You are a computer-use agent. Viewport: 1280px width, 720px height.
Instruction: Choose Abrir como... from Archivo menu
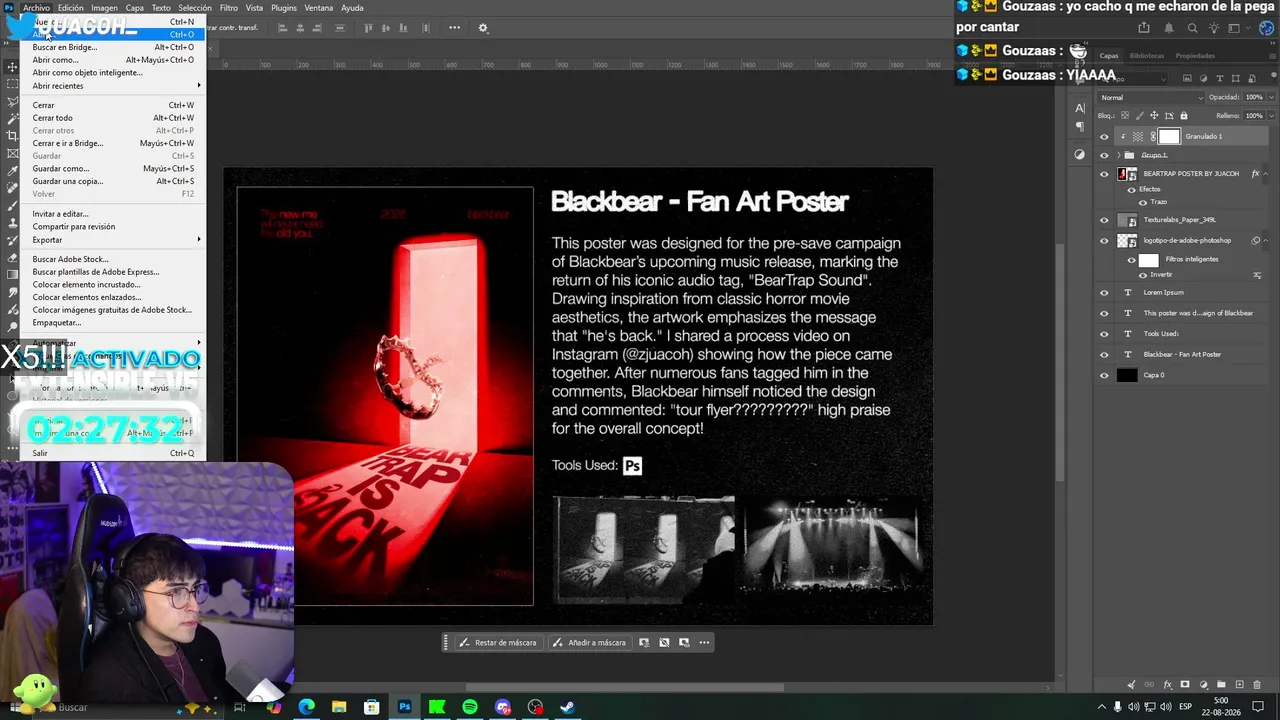coord(115,60)
